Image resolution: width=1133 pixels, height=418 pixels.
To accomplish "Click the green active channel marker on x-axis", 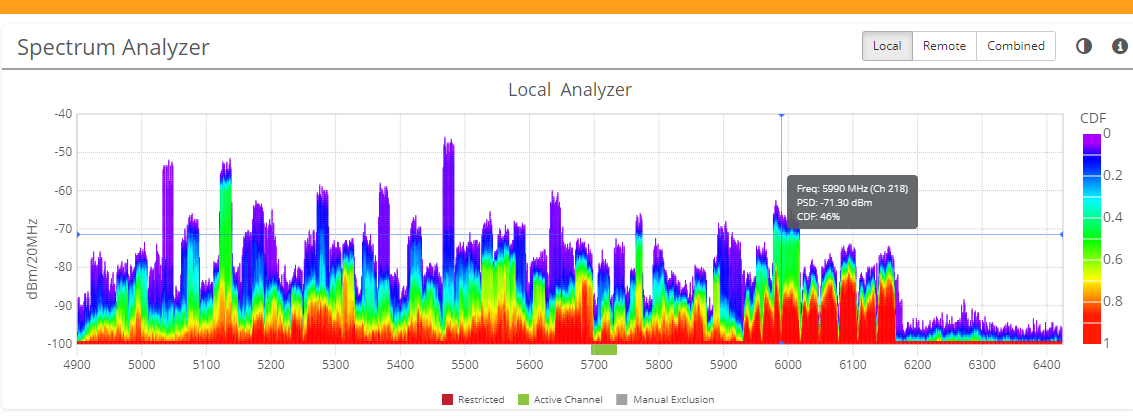I will point(604,349).
